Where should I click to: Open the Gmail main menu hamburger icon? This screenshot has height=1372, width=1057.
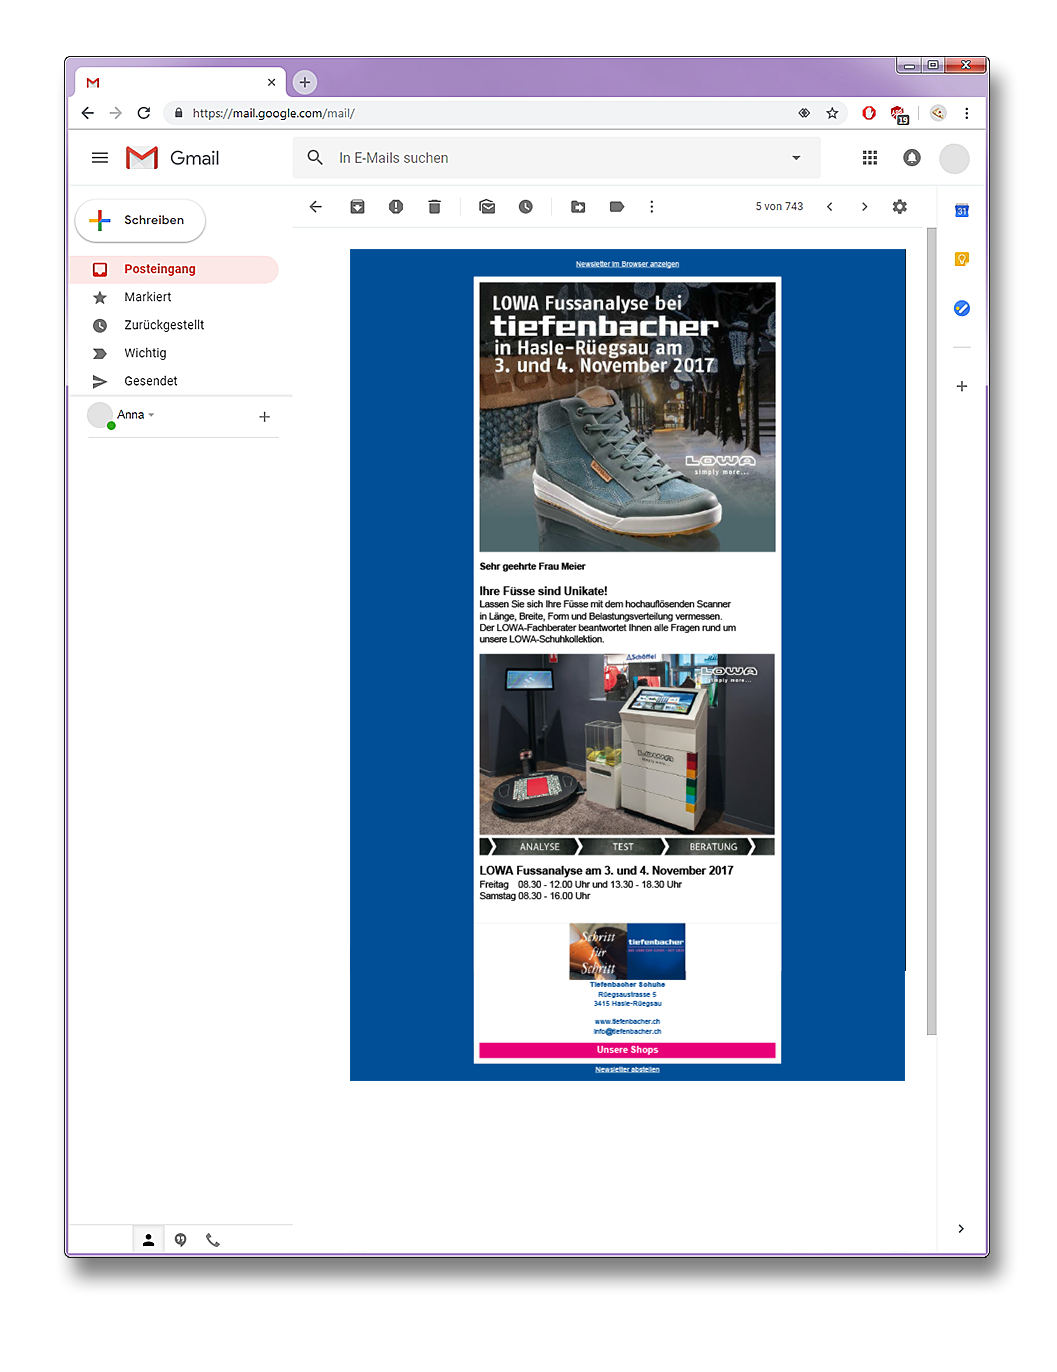point(100,158)
